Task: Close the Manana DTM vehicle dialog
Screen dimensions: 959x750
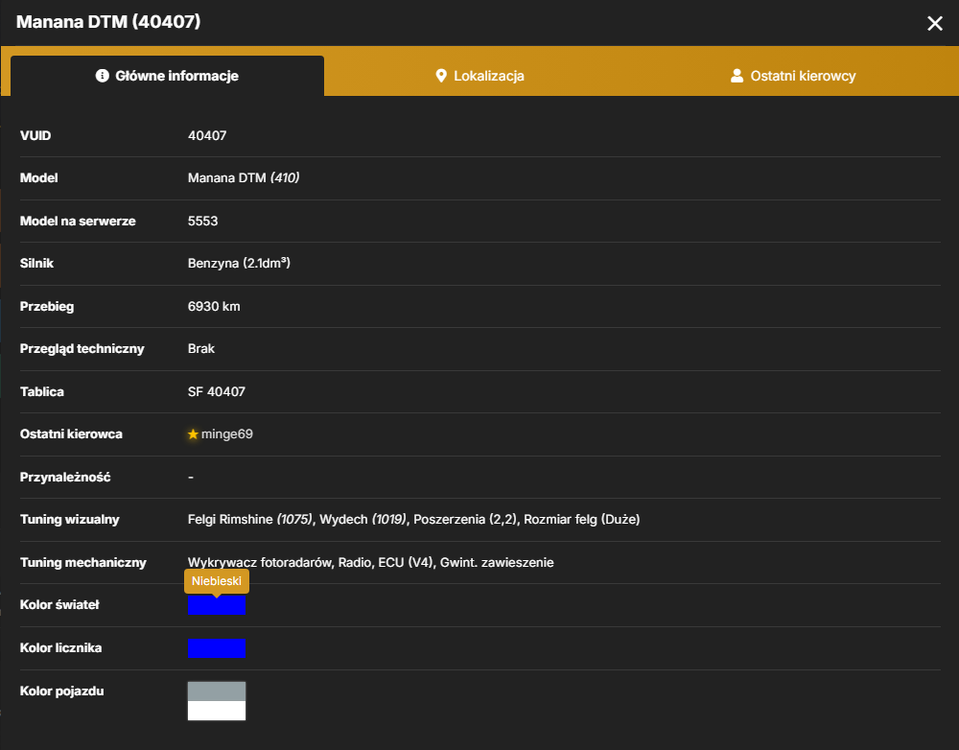Action: 935,23
